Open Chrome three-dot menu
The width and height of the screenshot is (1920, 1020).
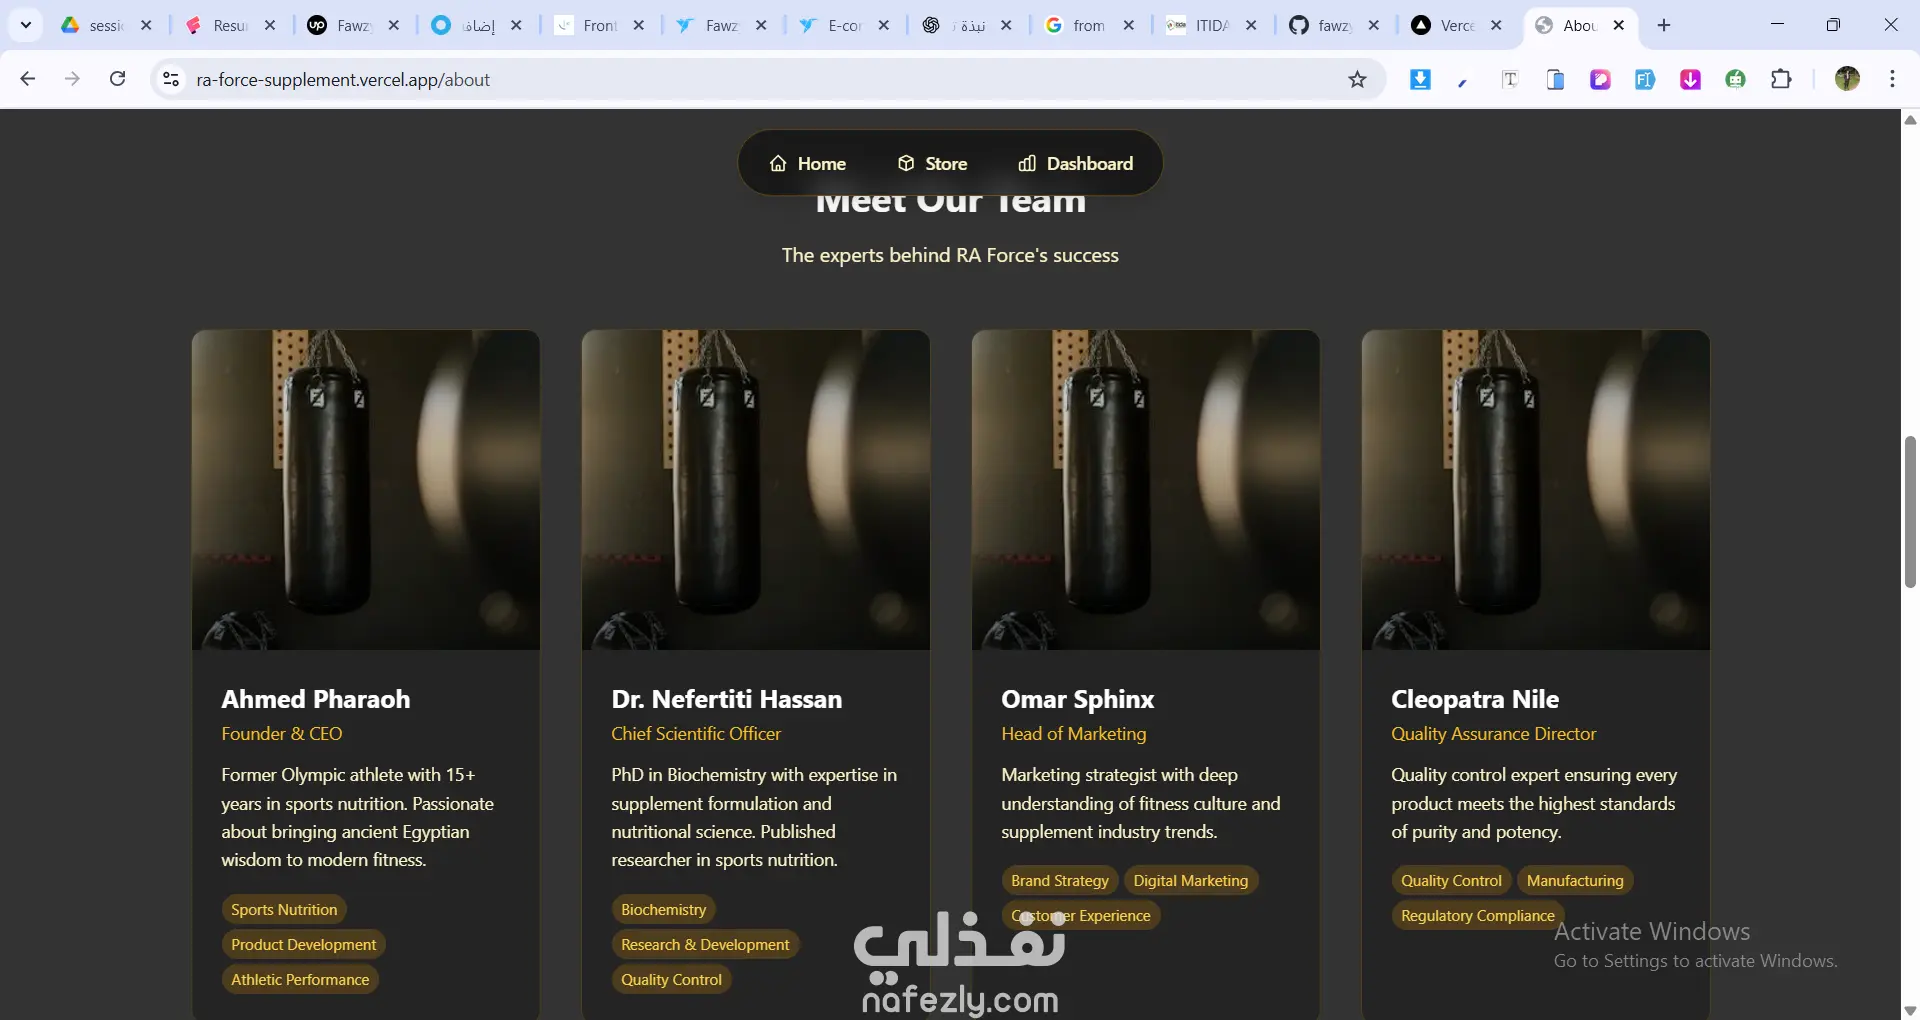pyautogui.click(x=1892, y=79)
